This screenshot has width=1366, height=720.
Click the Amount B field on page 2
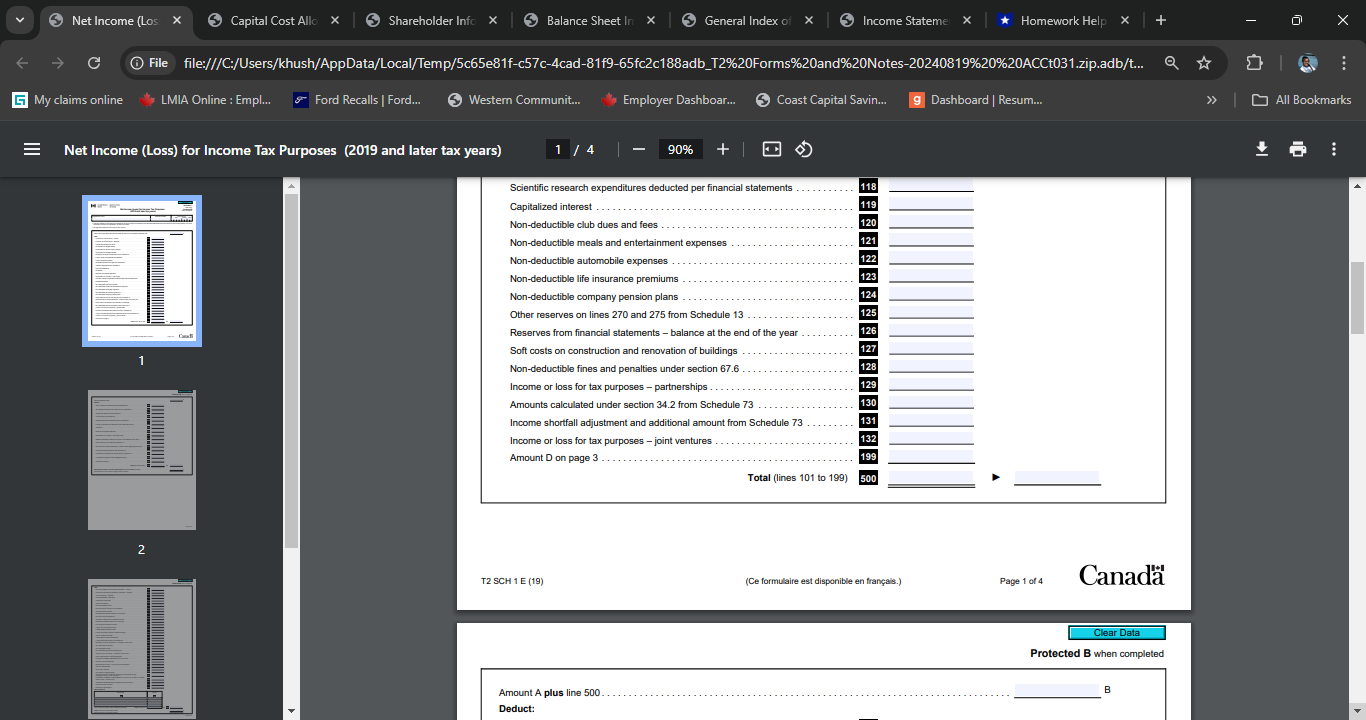tap(1057, 691)
